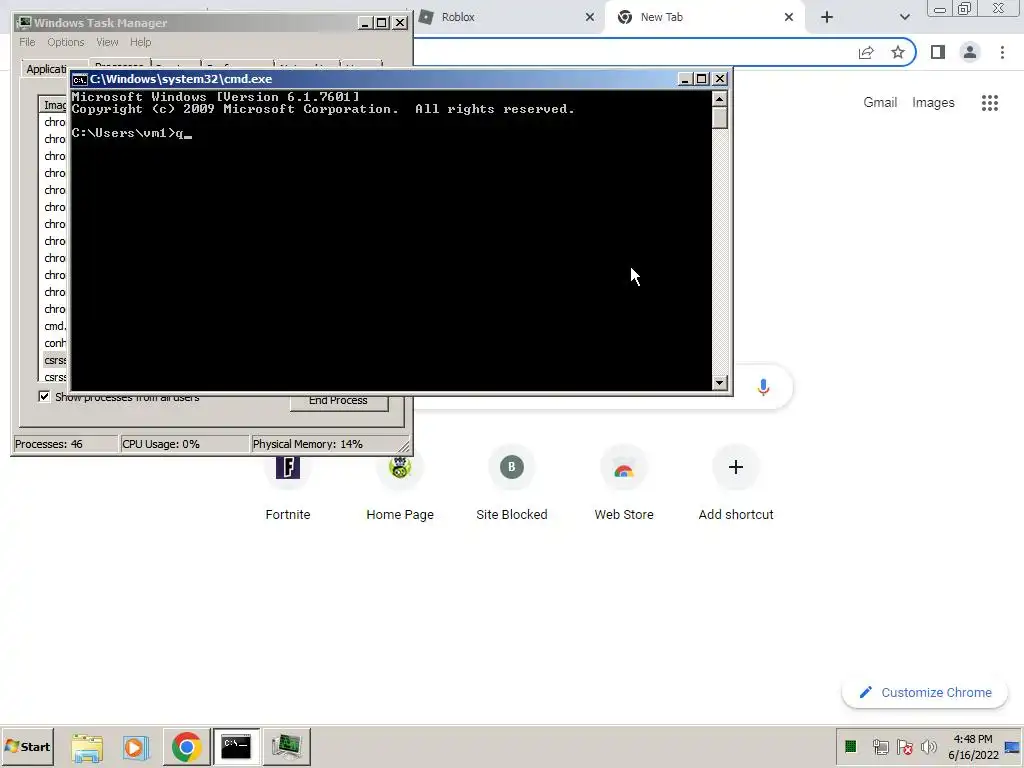Open Chrome side panel icon
The height and width of the screenshot is (768, 1024).
pyautogui.click(x=938, y=52)
